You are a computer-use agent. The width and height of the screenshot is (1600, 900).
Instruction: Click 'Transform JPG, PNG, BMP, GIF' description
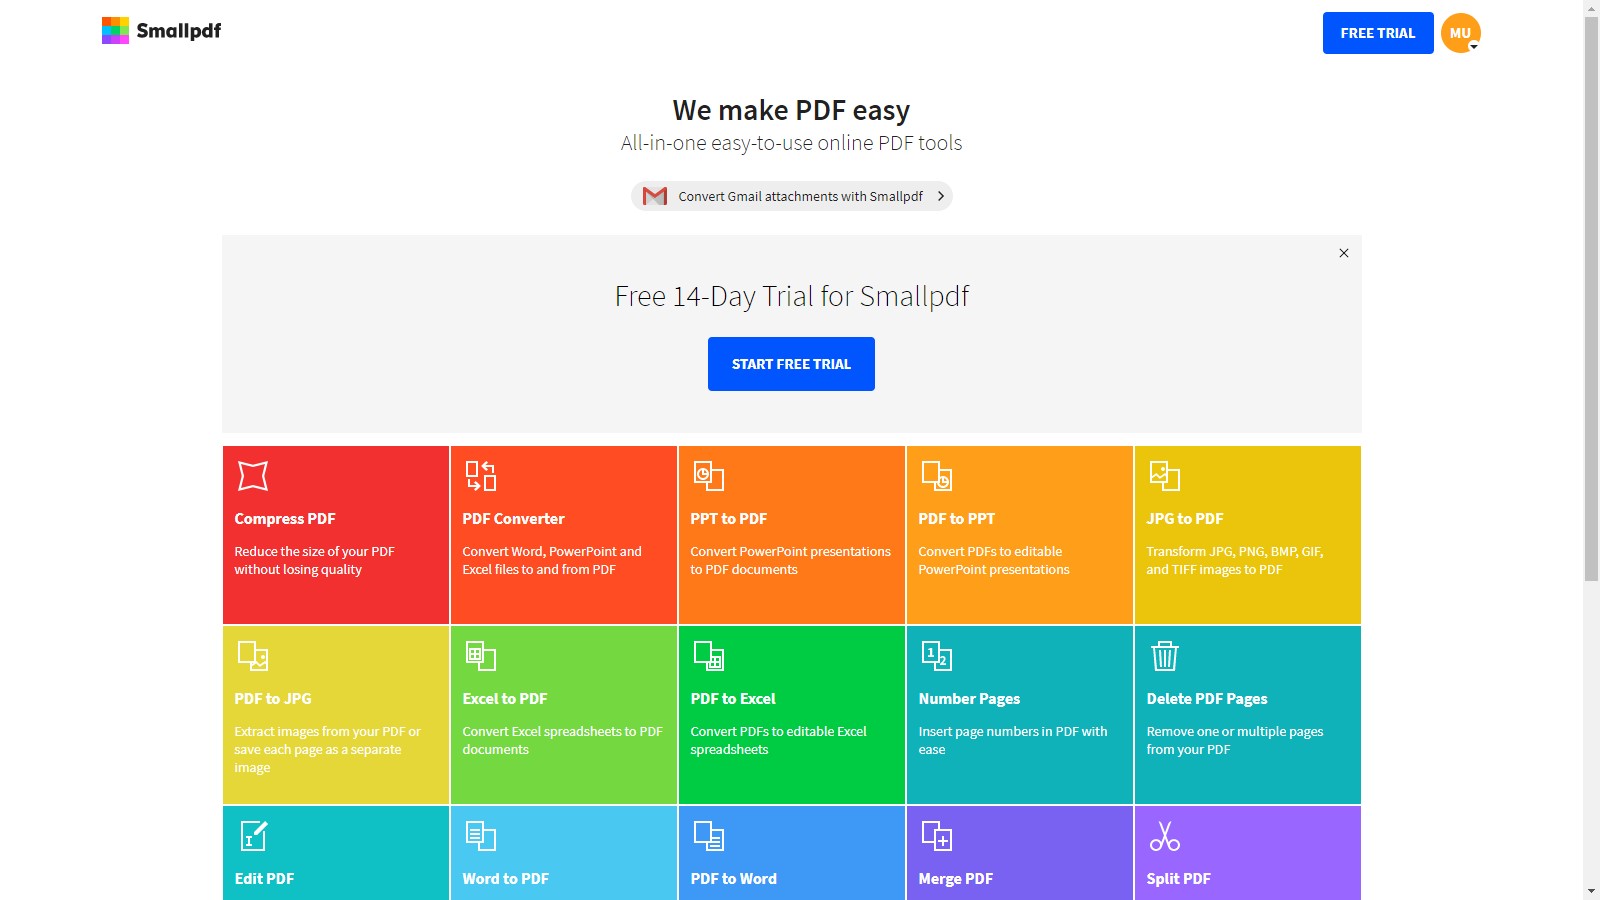tap(1235, 560)
